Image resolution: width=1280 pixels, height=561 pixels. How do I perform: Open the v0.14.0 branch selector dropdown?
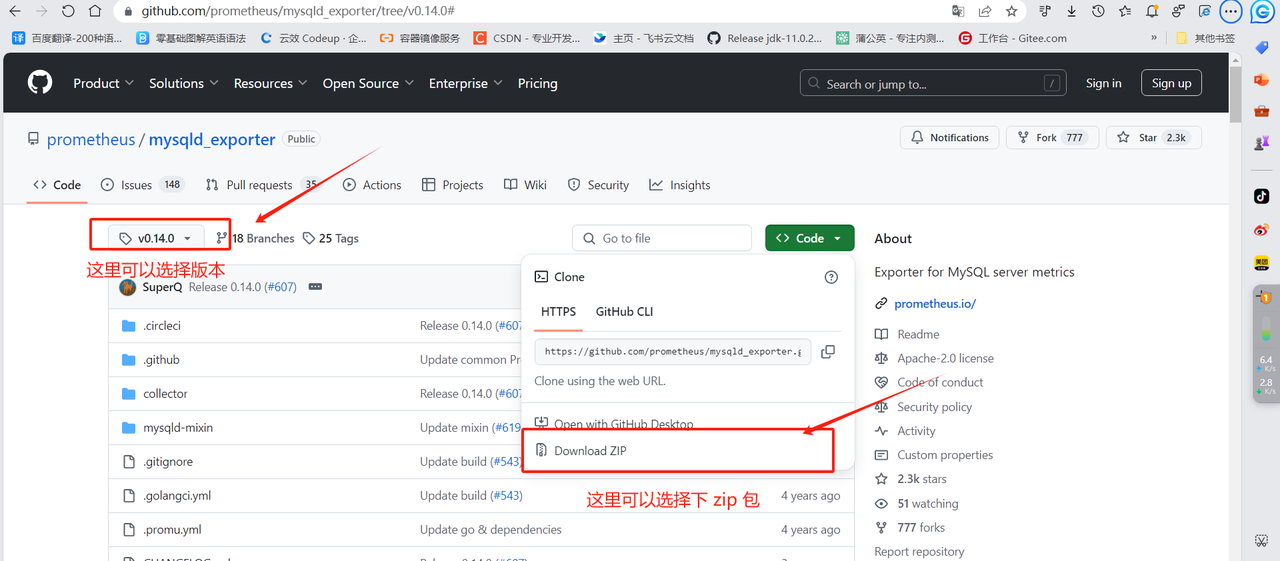pyautogui.click(x=156, y=238)
